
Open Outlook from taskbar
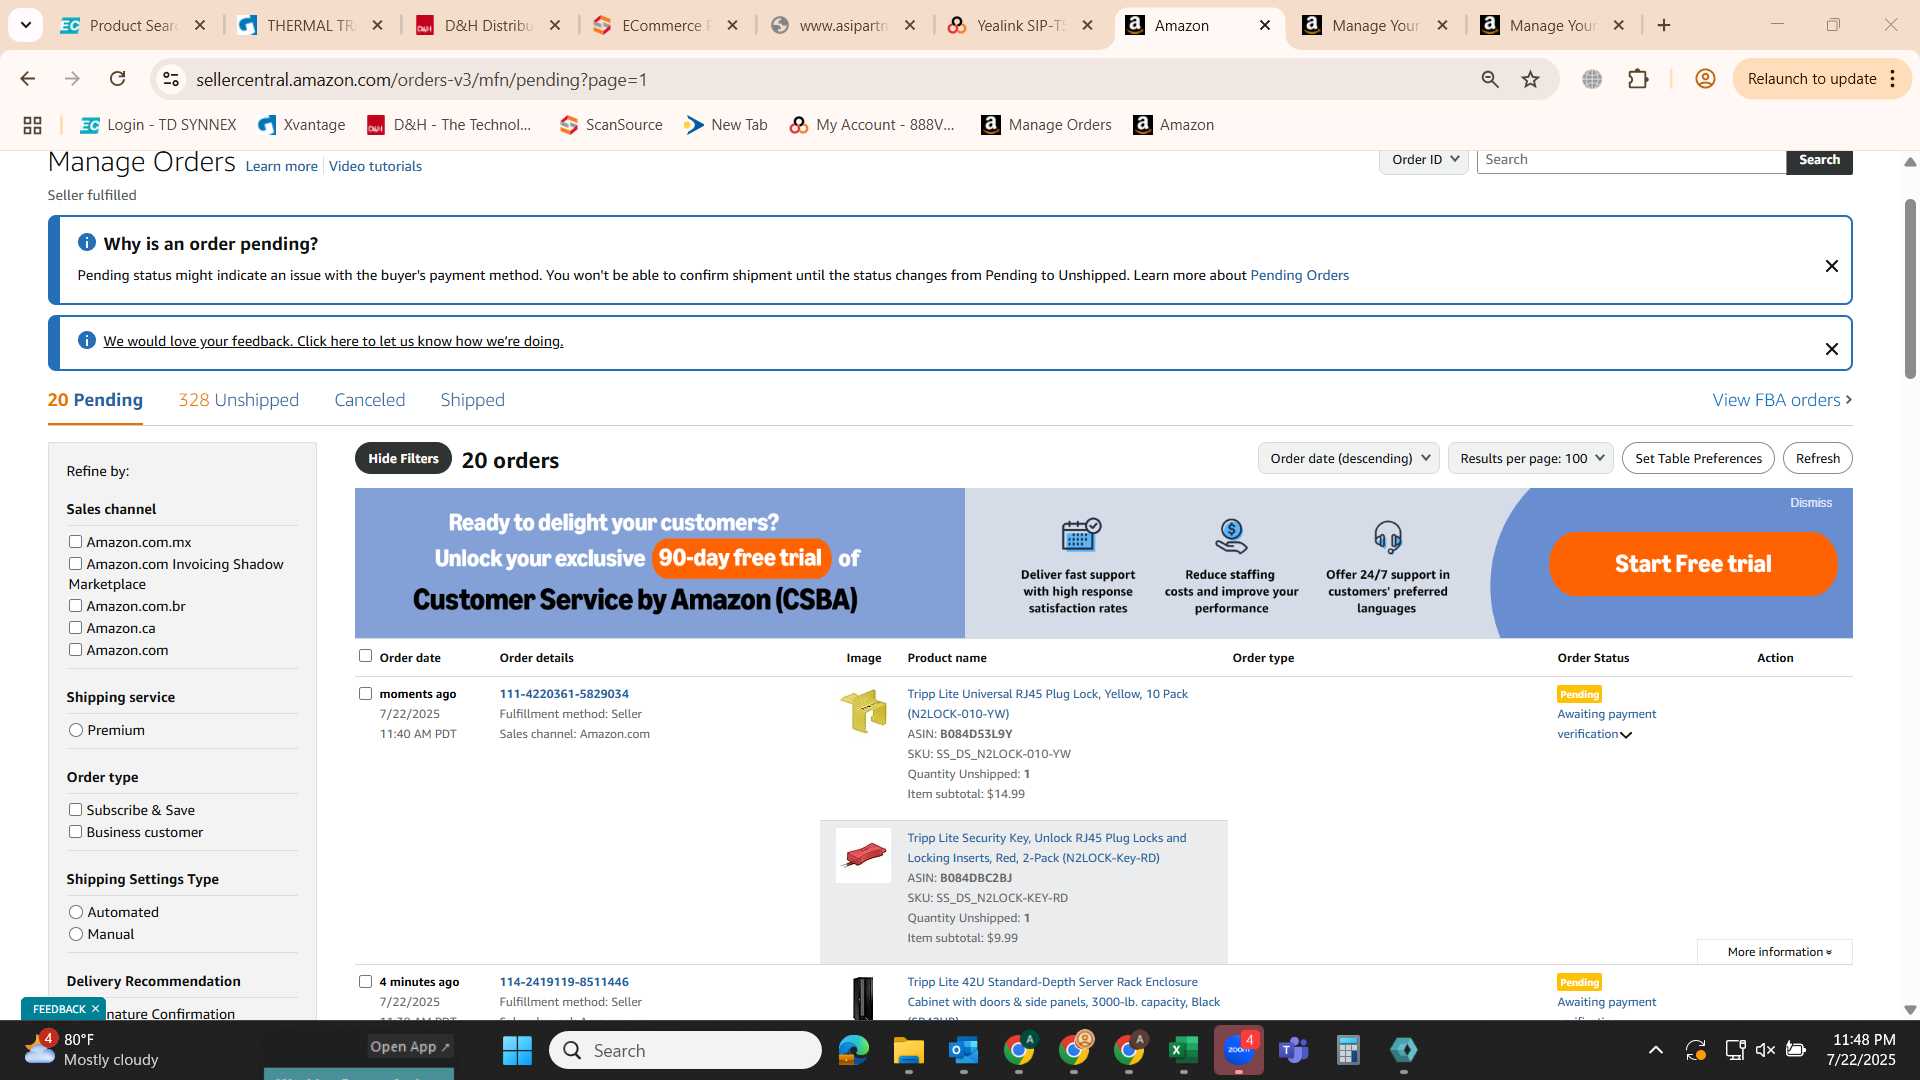click(x=963, y=1050)
